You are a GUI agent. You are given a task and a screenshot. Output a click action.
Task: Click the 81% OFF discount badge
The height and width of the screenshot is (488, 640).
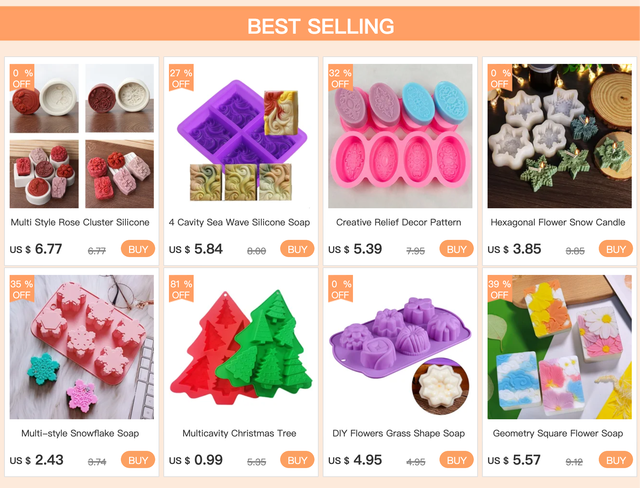181,289
